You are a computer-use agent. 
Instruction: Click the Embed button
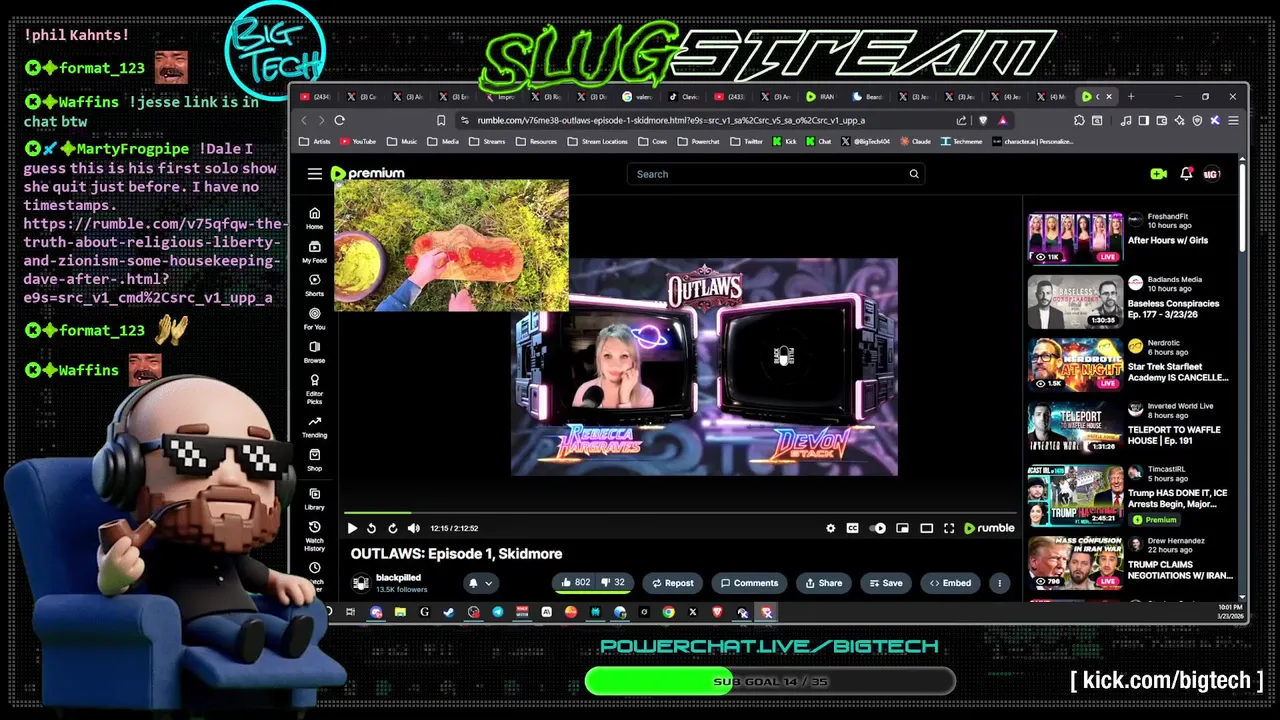click(x=949, y=583)
